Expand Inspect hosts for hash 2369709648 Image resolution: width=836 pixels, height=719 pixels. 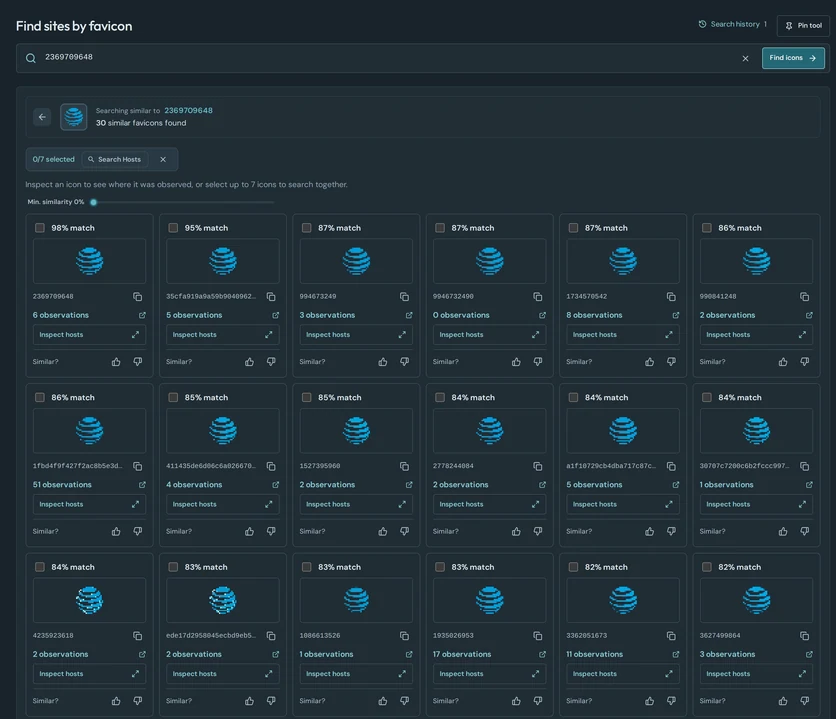(x=89, y=335)
